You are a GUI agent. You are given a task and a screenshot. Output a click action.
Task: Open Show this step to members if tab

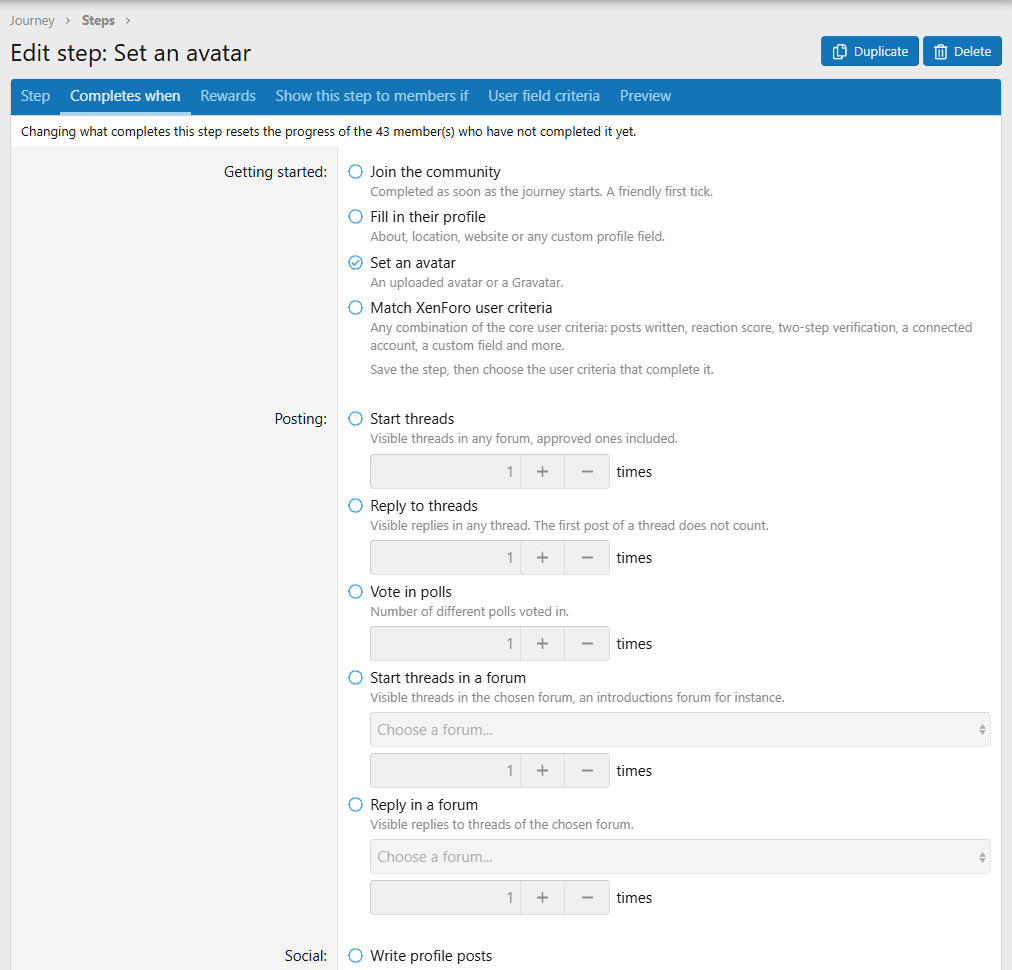[x=372, y=96]
